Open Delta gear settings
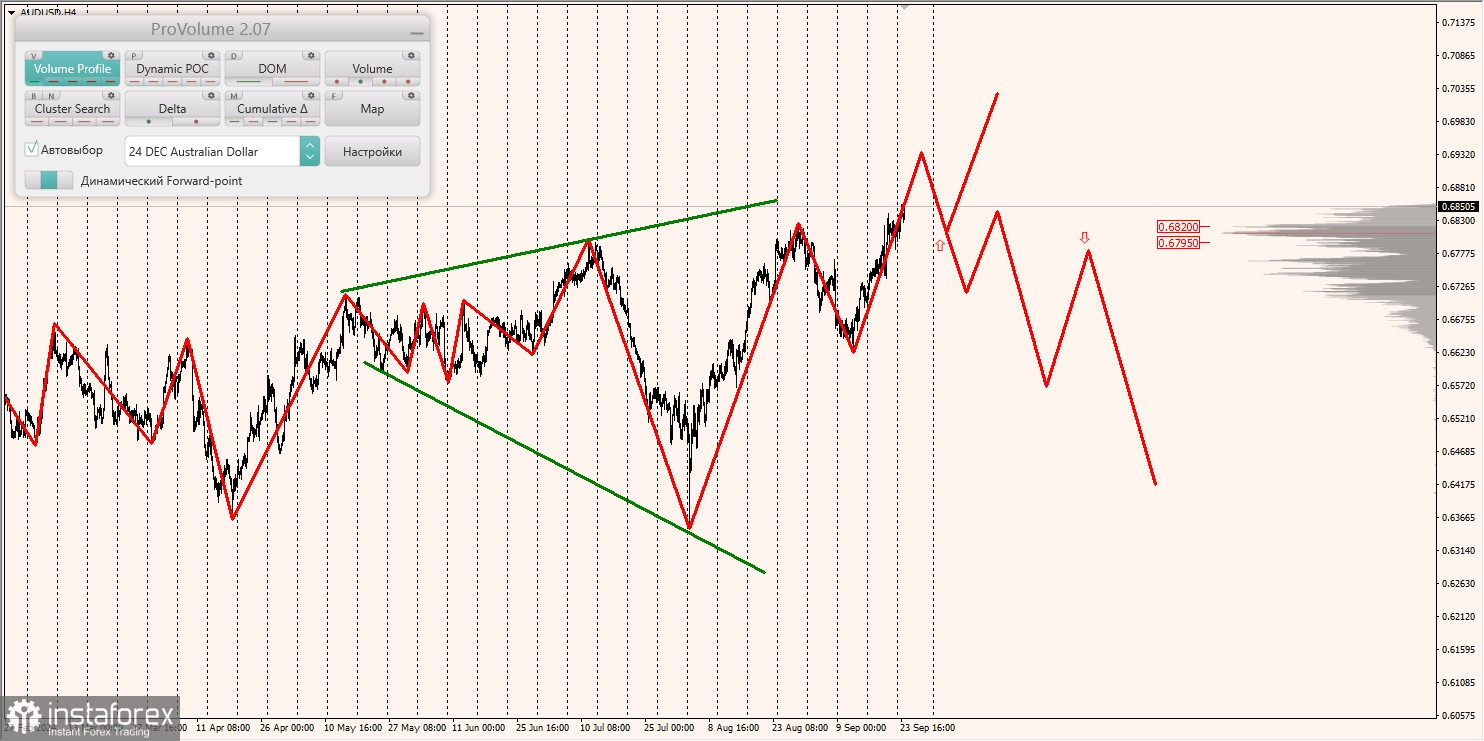This screenshot has height=741, width=1484. coord(211,96)
